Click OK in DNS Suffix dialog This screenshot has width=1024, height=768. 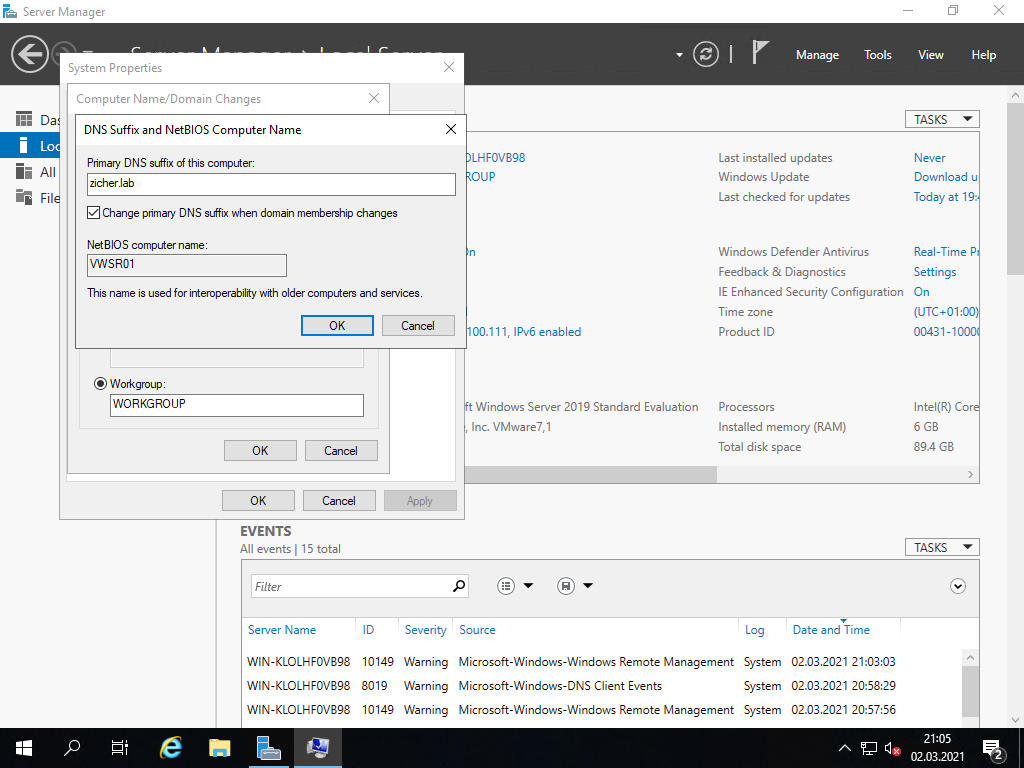point(337,325)
